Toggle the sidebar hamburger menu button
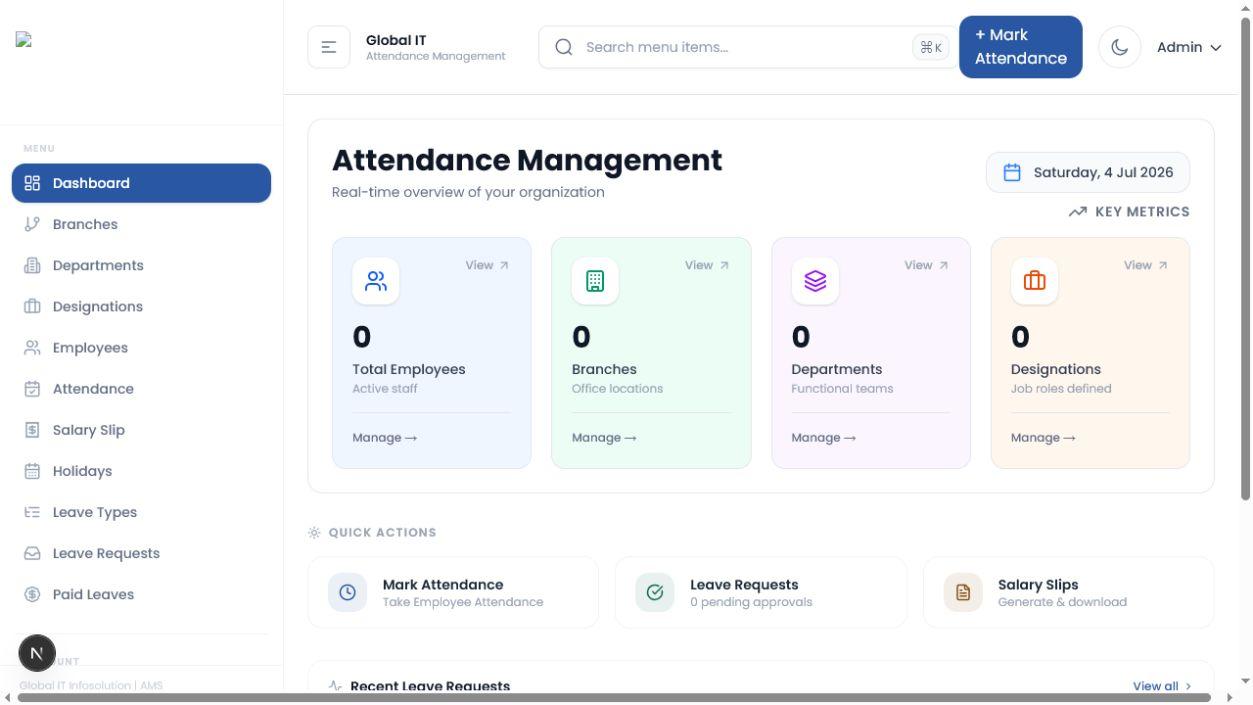Image resolution: width=1253 pixels, height=705 pixels. (329, 47)
